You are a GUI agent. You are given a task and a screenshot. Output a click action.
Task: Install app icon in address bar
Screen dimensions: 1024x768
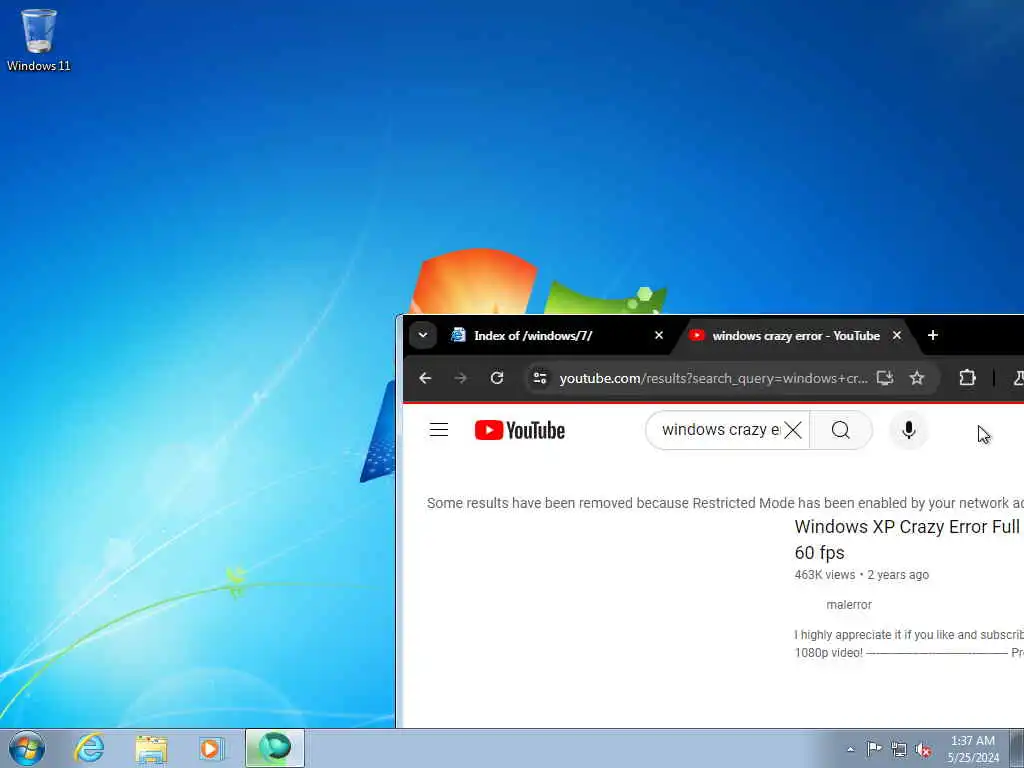885,377
